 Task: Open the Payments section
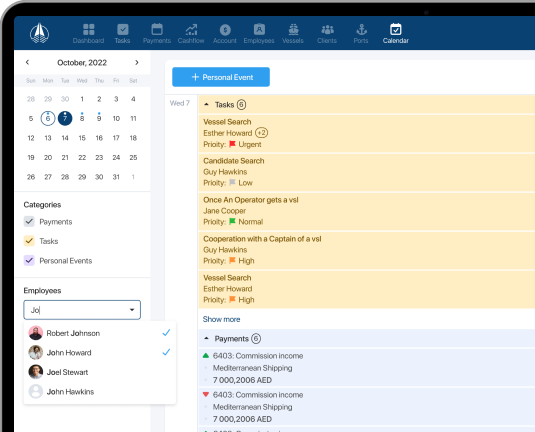pos(157,33)
